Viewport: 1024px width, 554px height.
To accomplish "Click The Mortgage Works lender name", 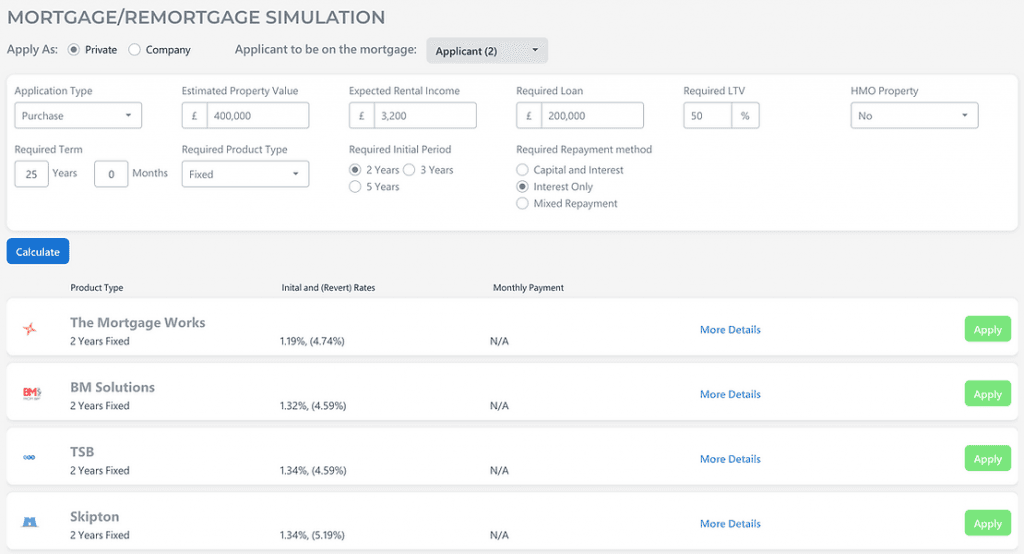I will [x=138, y=323].
